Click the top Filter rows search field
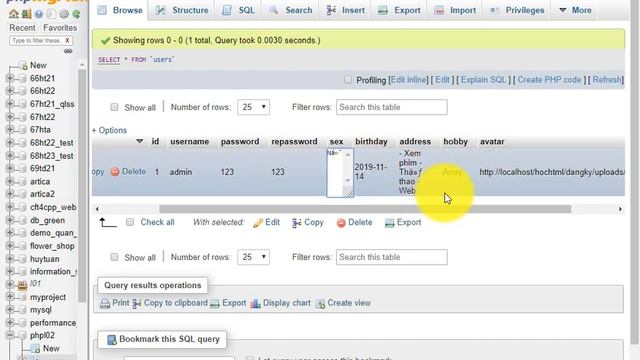Screen dimensions: 640x360 pyautogui.click(x=391, y=107)
